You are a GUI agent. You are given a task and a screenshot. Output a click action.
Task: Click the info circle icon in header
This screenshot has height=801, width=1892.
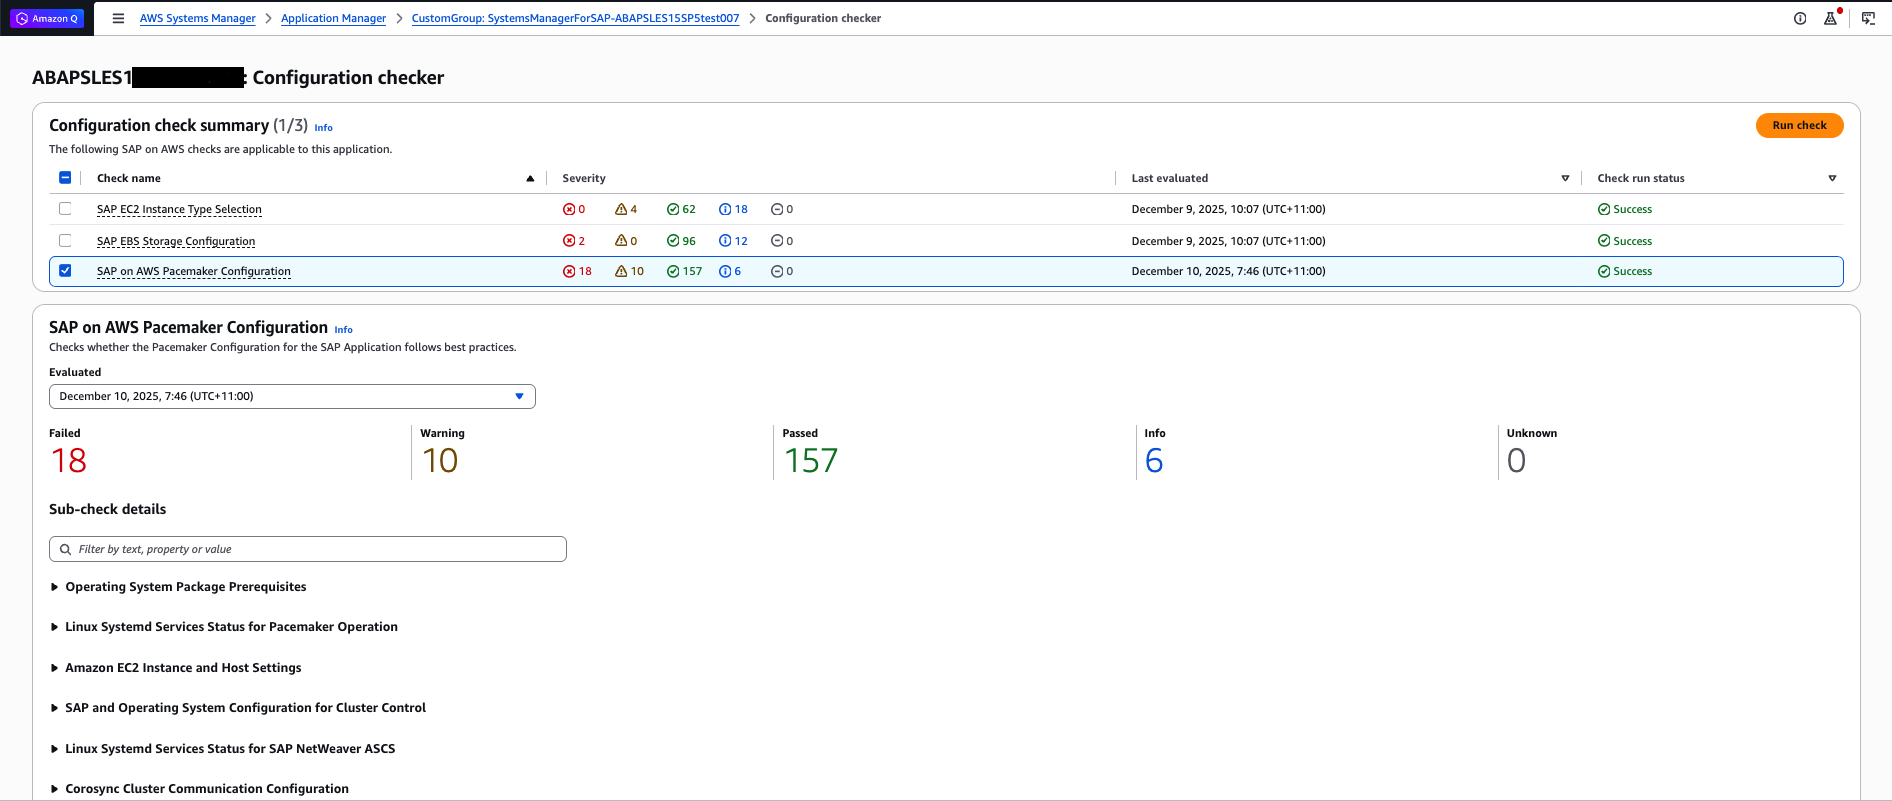1800,18
